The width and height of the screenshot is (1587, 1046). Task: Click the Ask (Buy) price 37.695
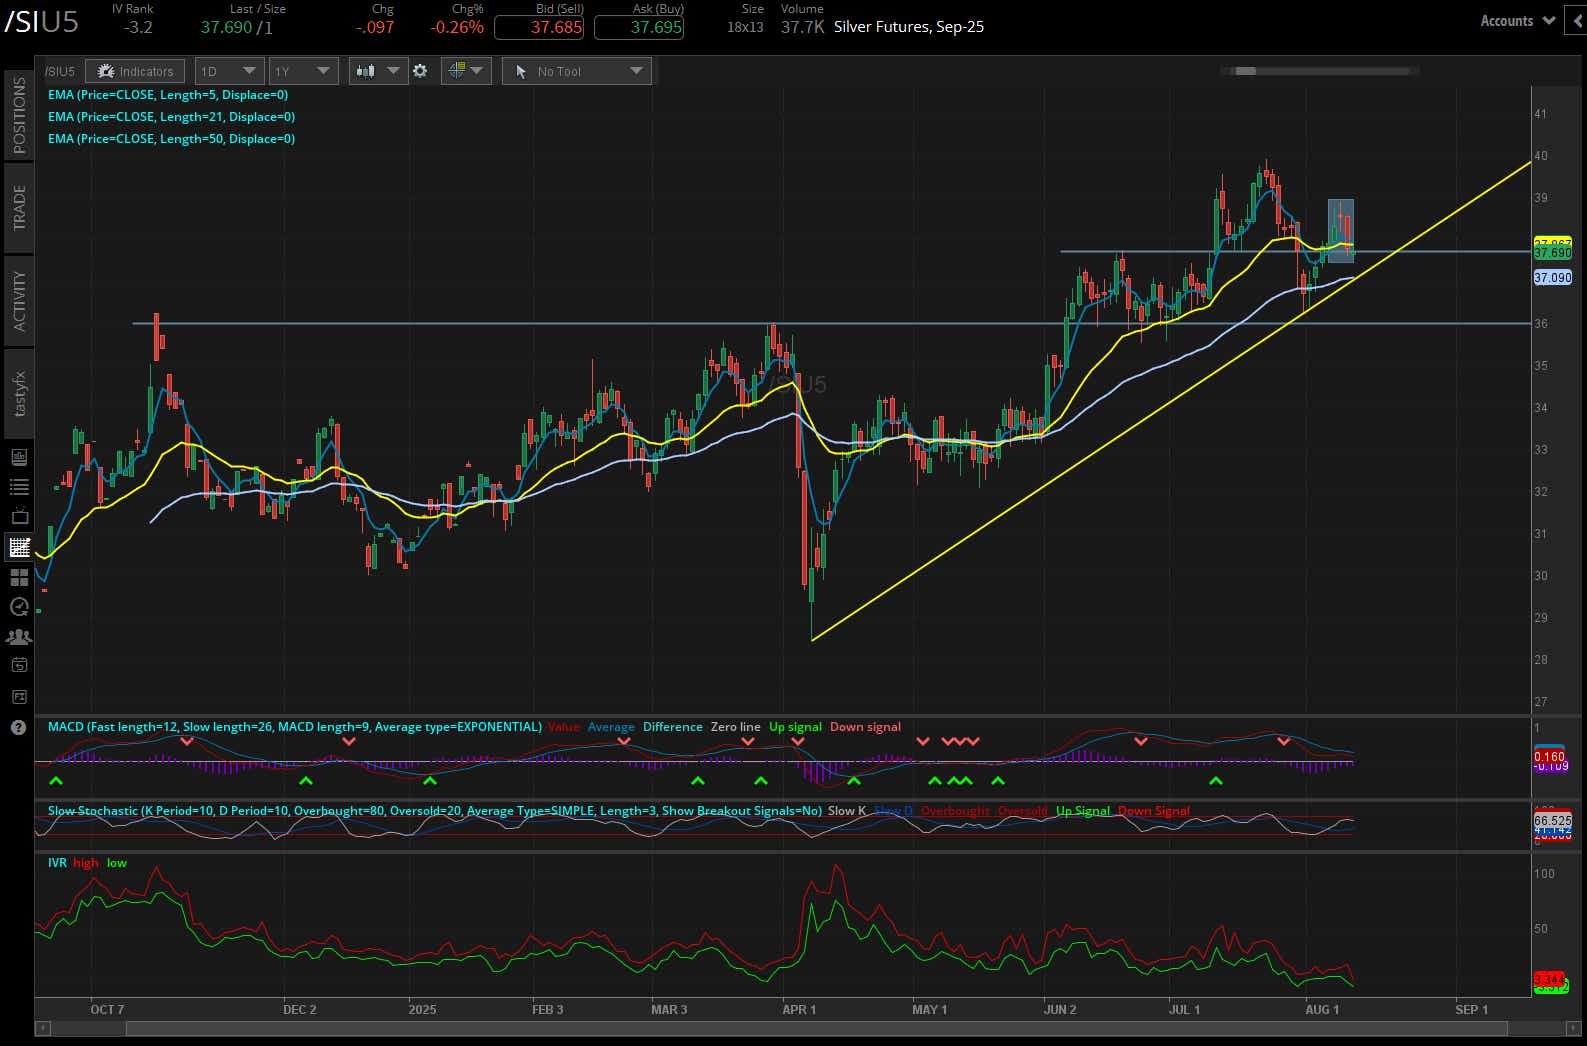coord(639,27)
